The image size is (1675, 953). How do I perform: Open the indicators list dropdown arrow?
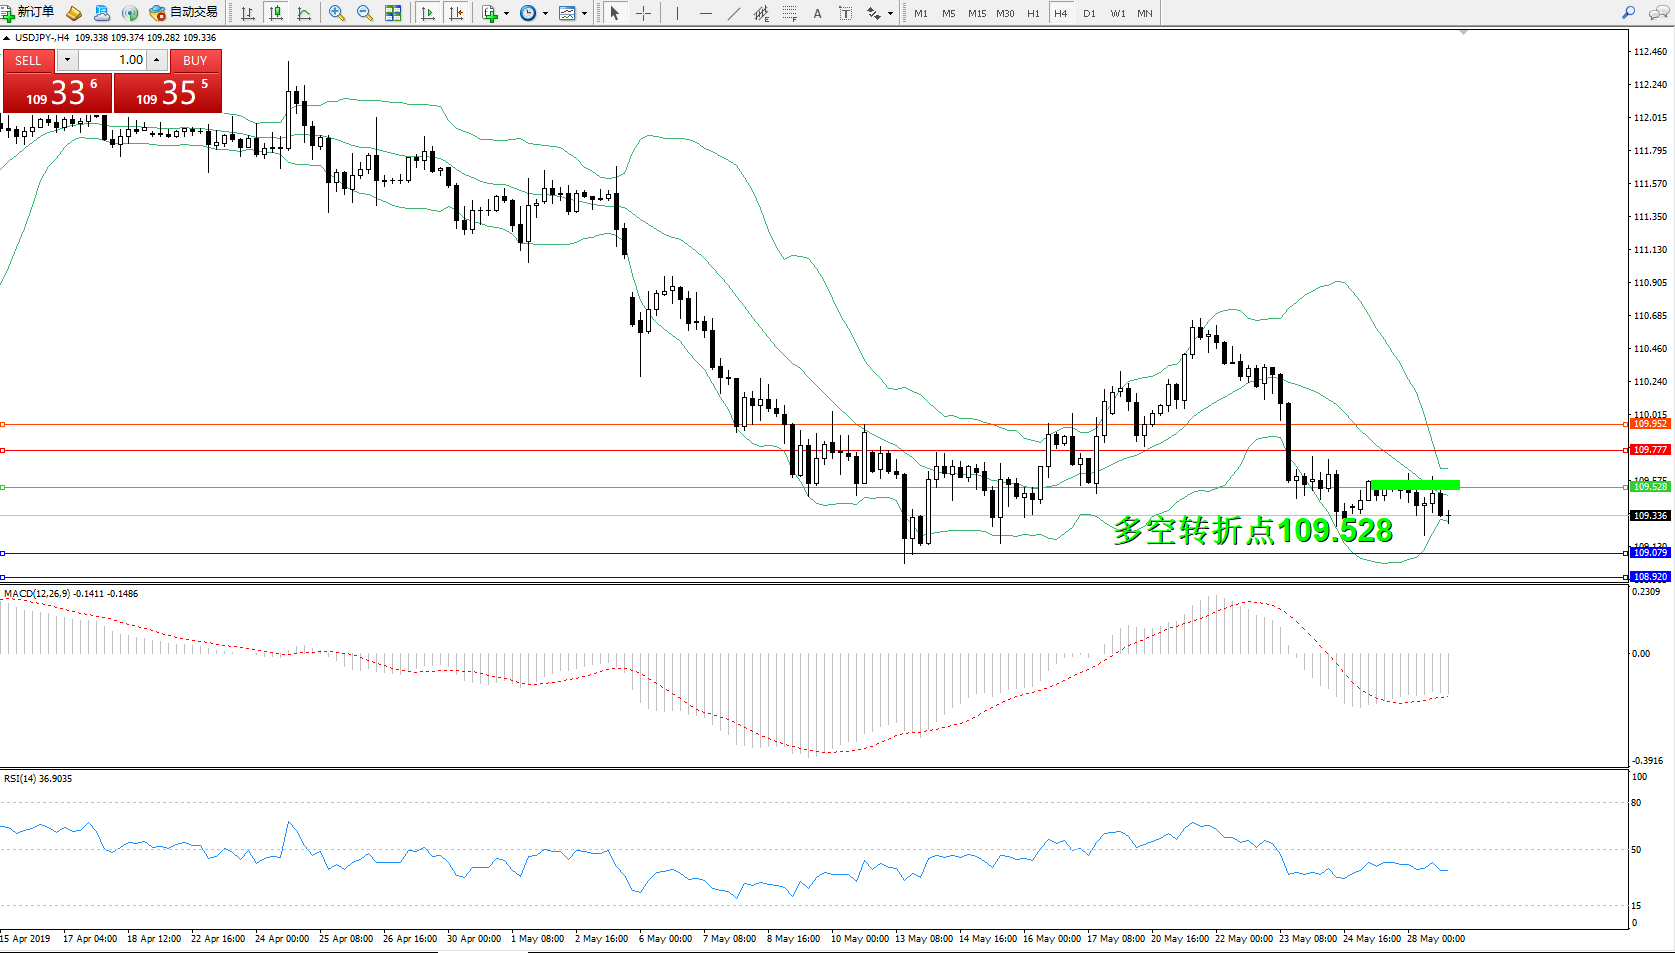pos(507,13)
